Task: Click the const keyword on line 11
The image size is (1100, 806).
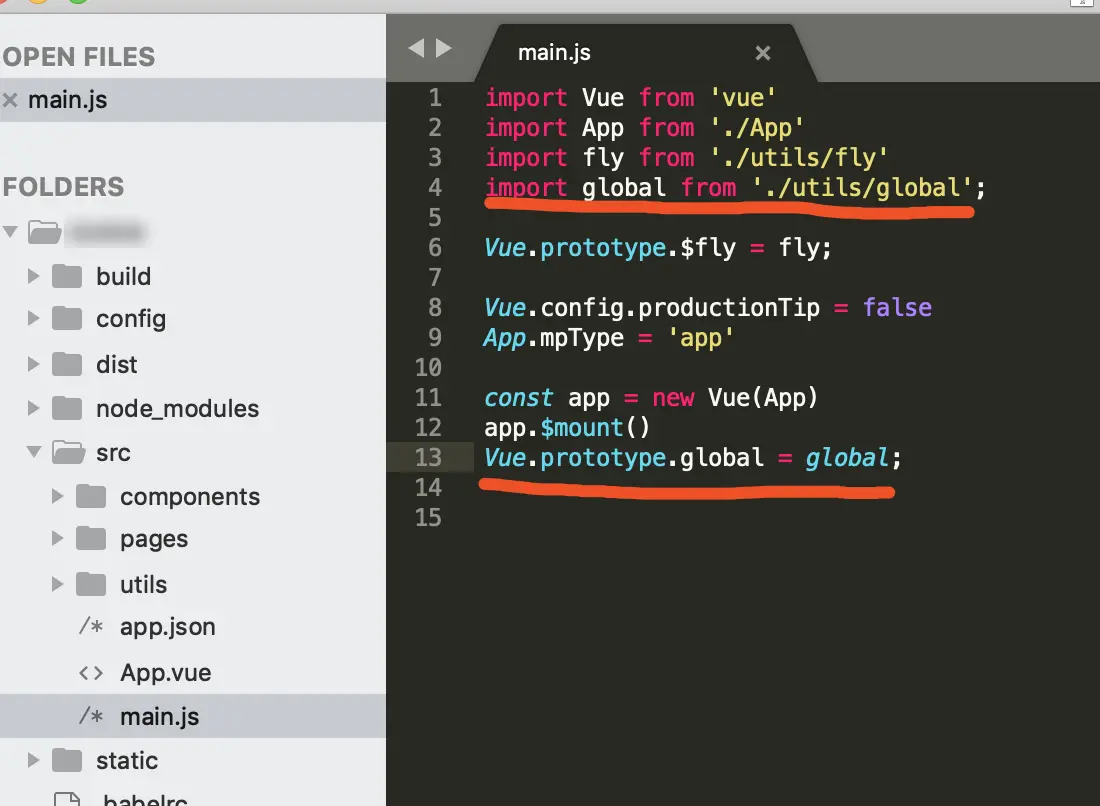Action: pyautogui.click(x=518, y=398)
